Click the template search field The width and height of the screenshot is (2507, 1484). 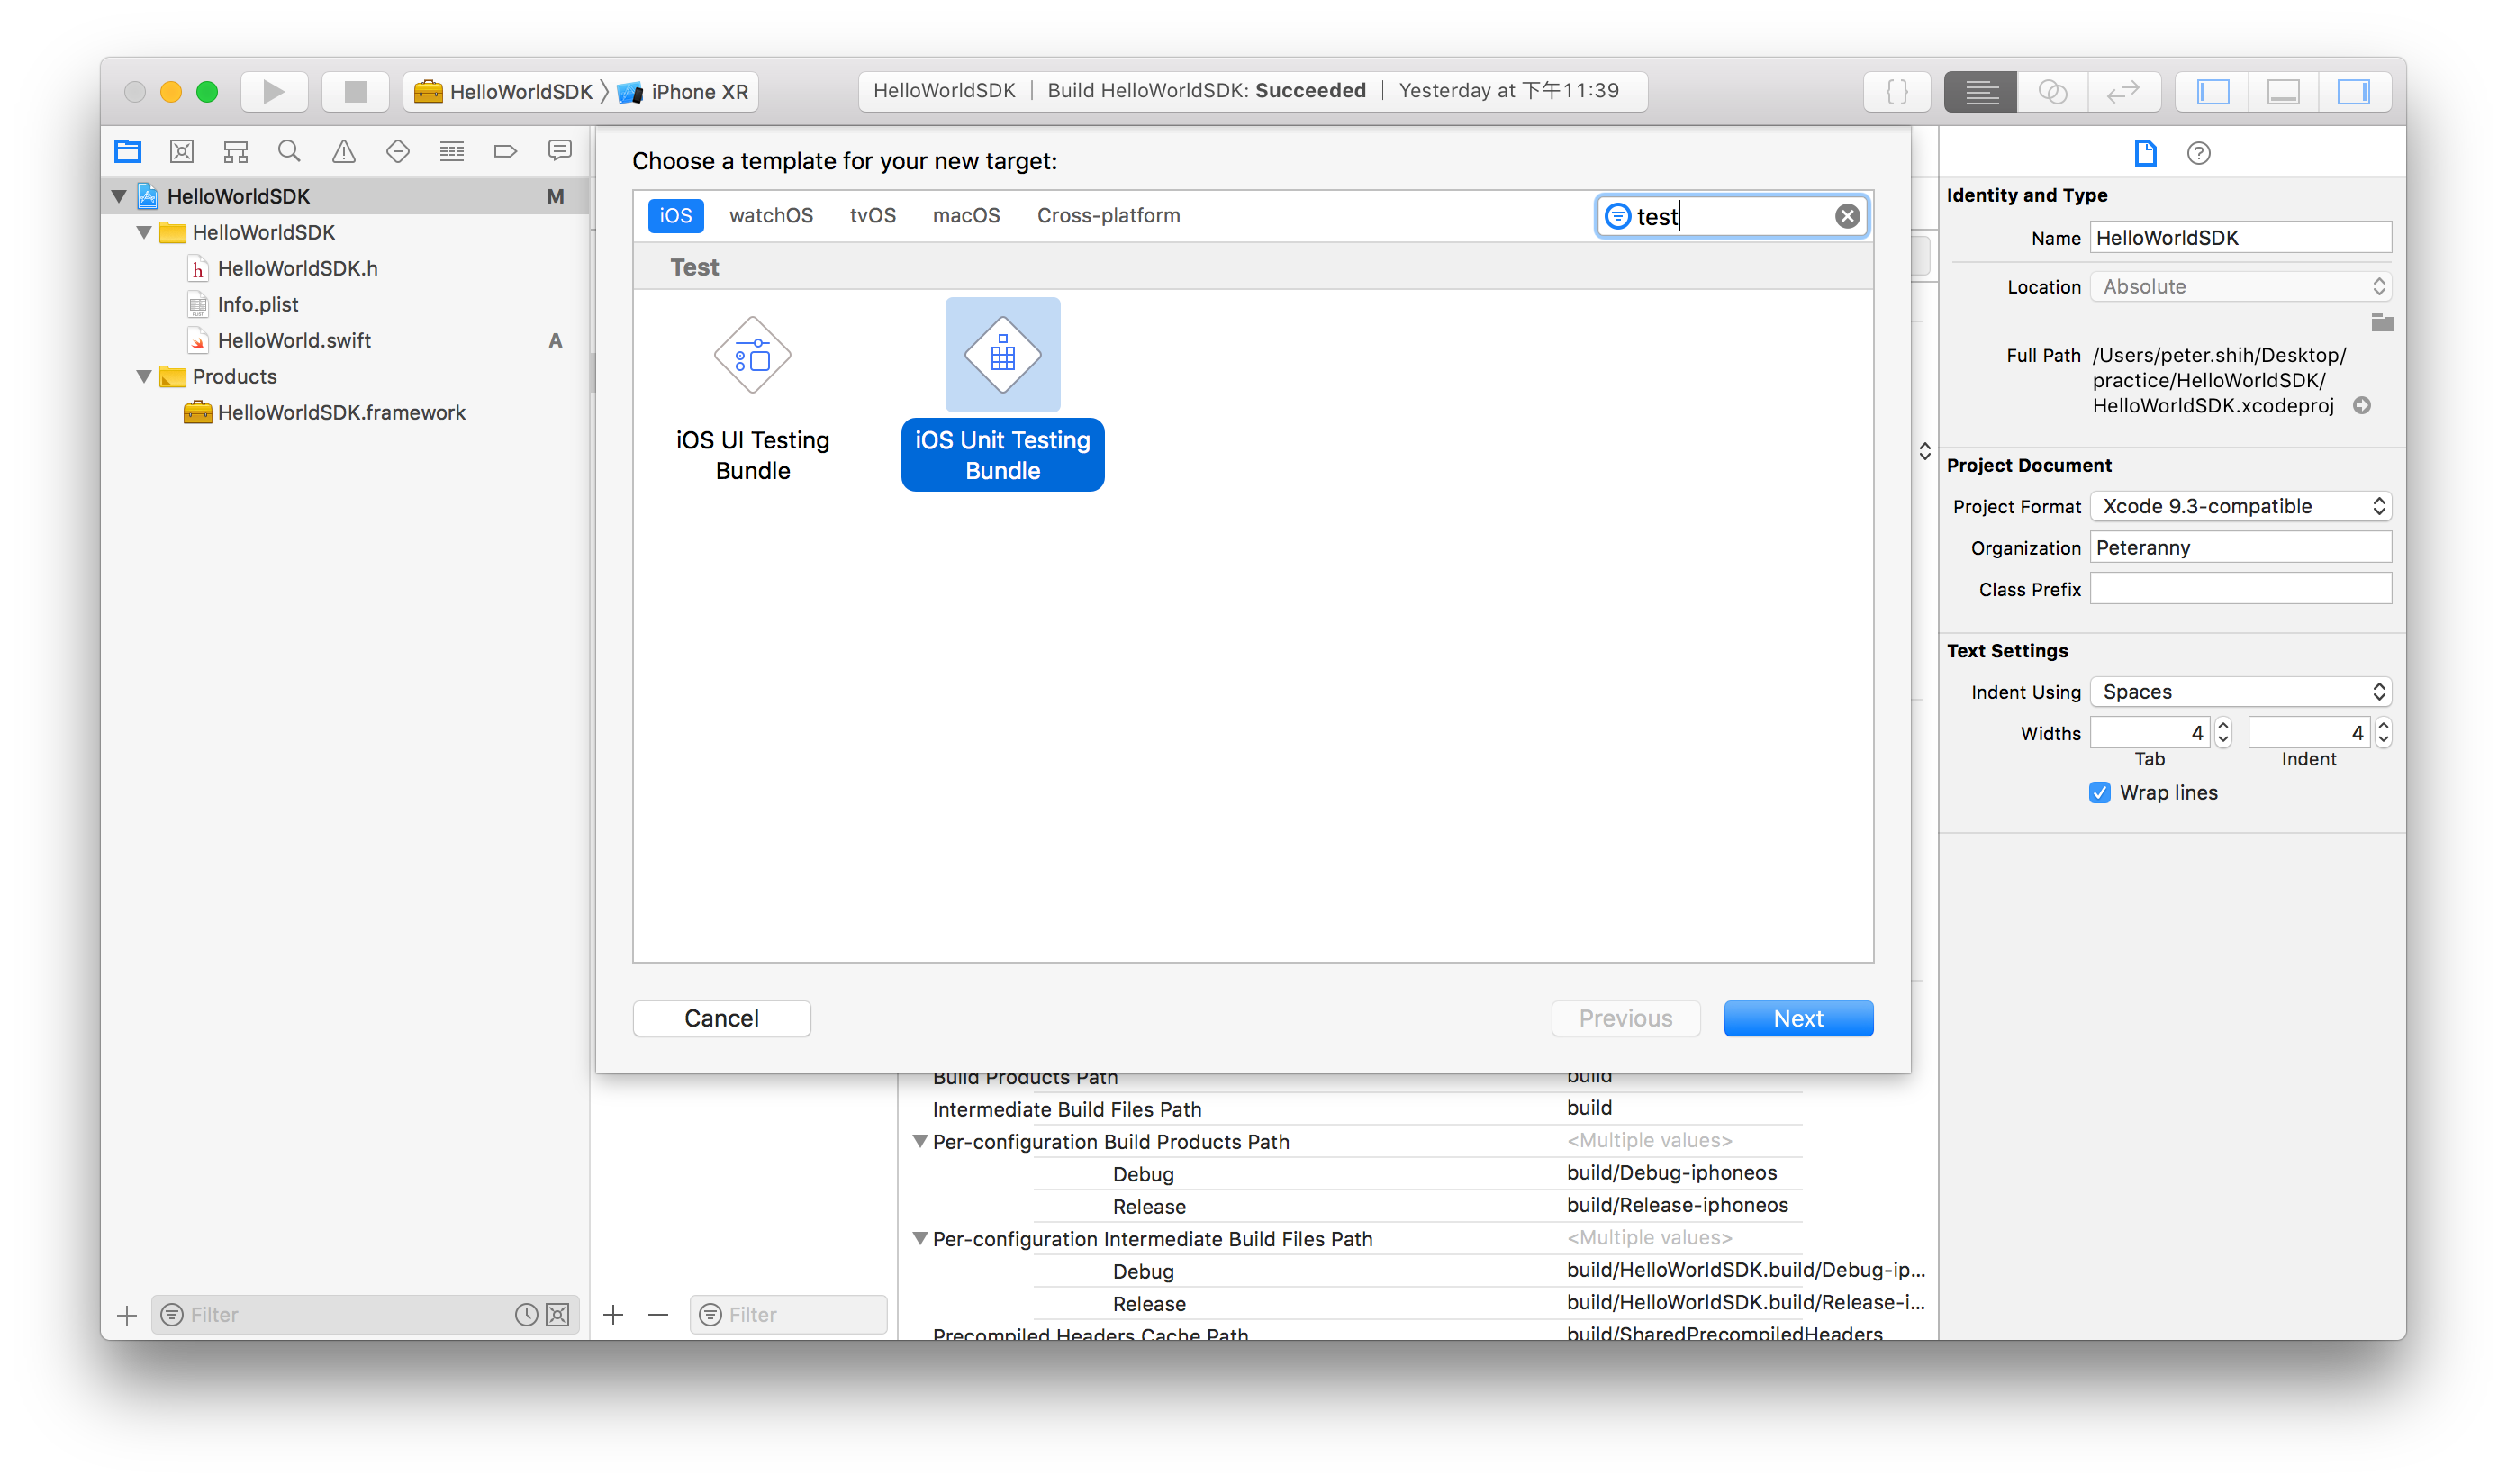coord(1732,216)
